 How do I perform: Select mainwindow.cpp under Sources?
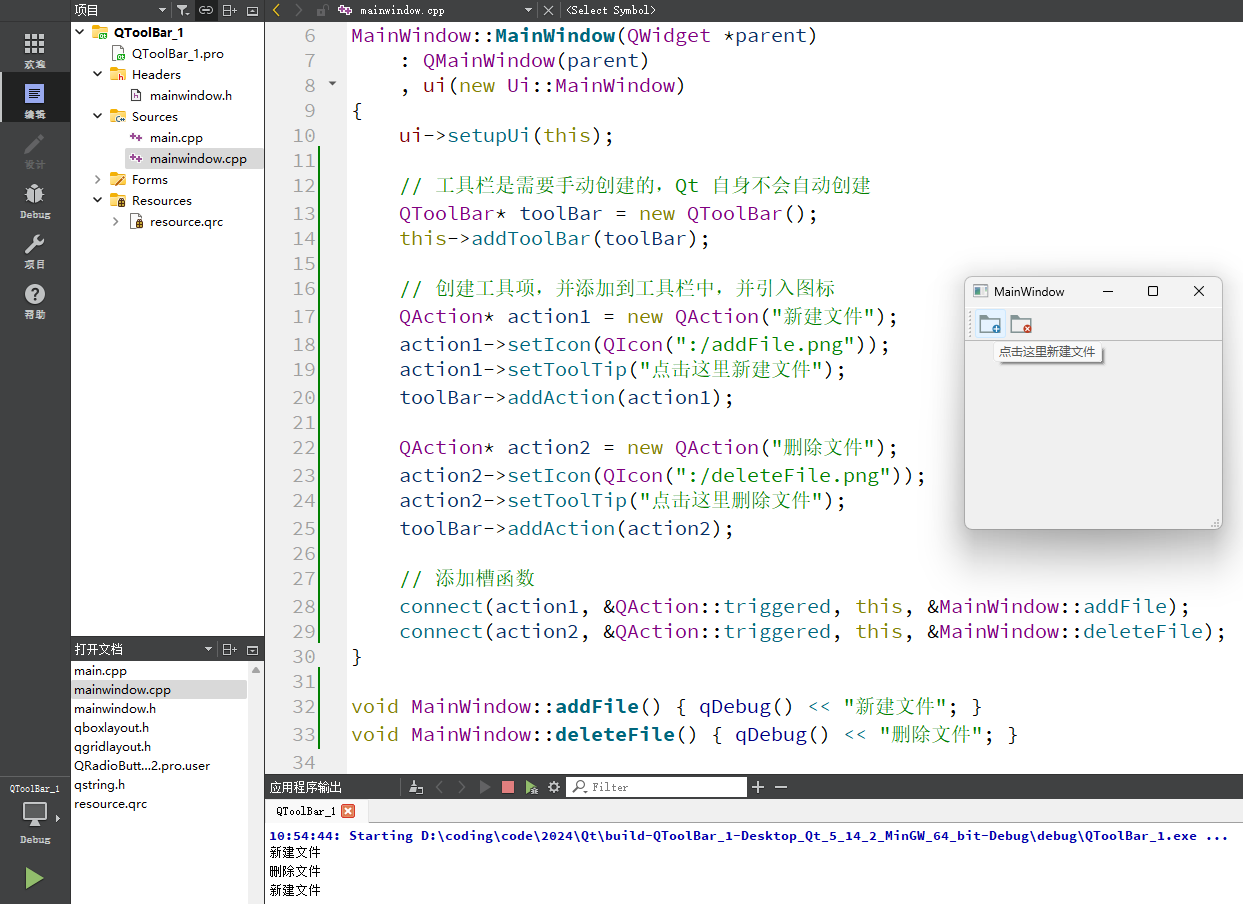[198, 158]
